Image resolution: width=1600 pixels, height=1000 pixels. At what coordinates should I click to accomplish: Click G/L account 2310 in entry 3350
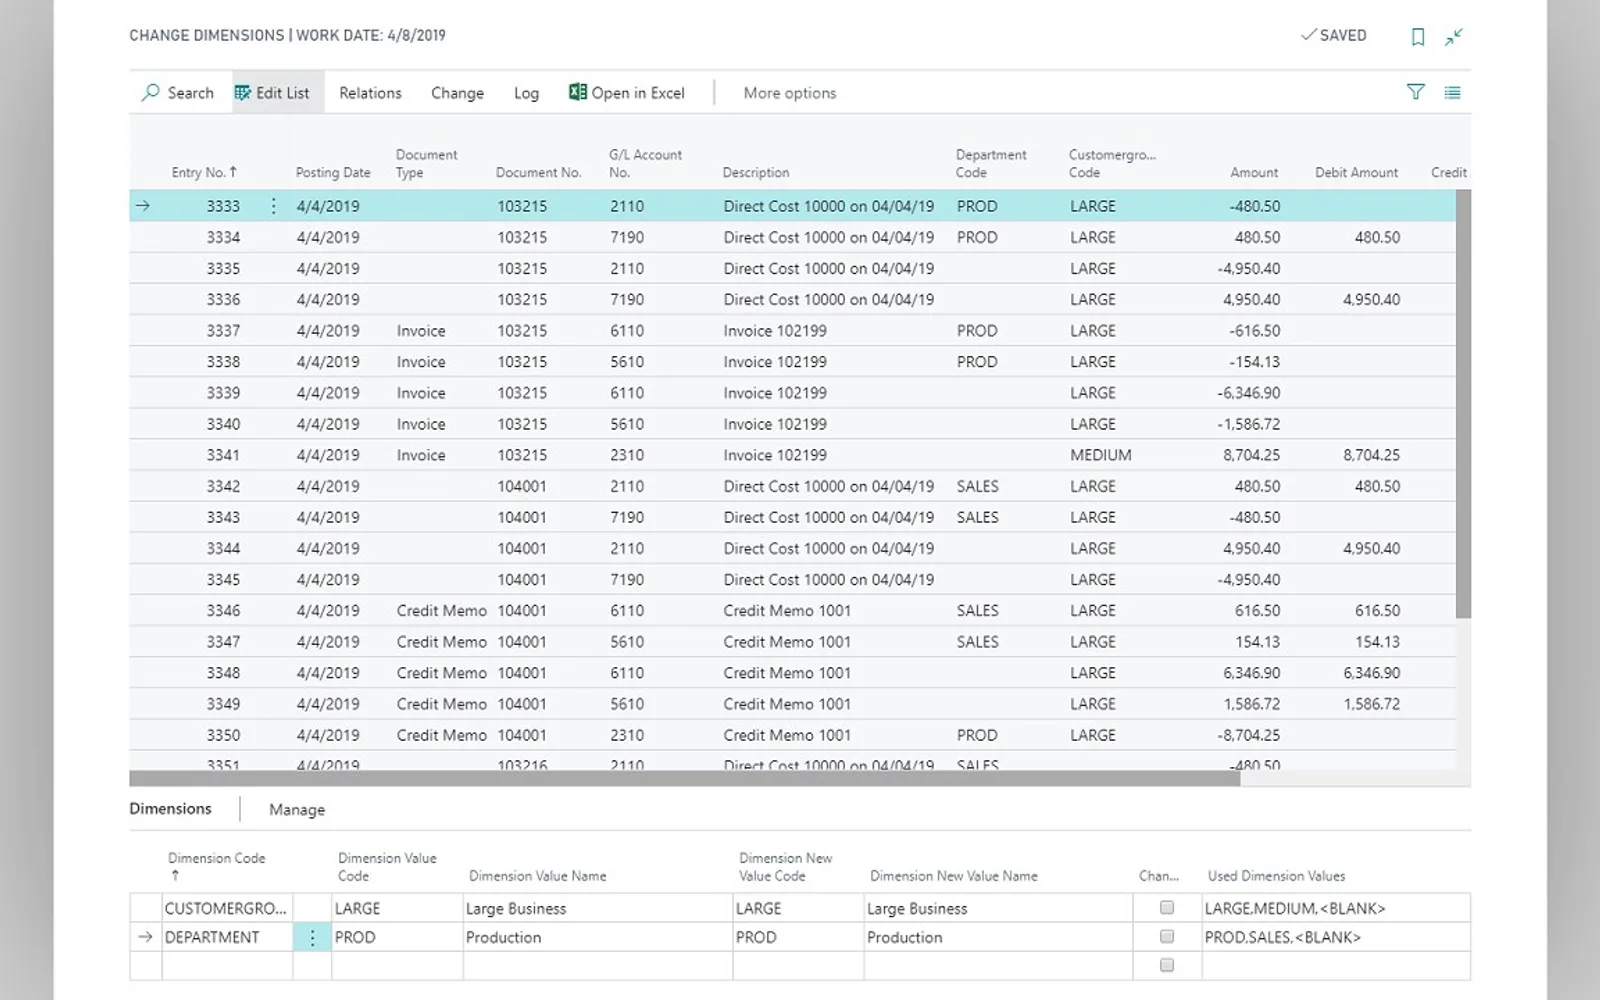[627, 735]
